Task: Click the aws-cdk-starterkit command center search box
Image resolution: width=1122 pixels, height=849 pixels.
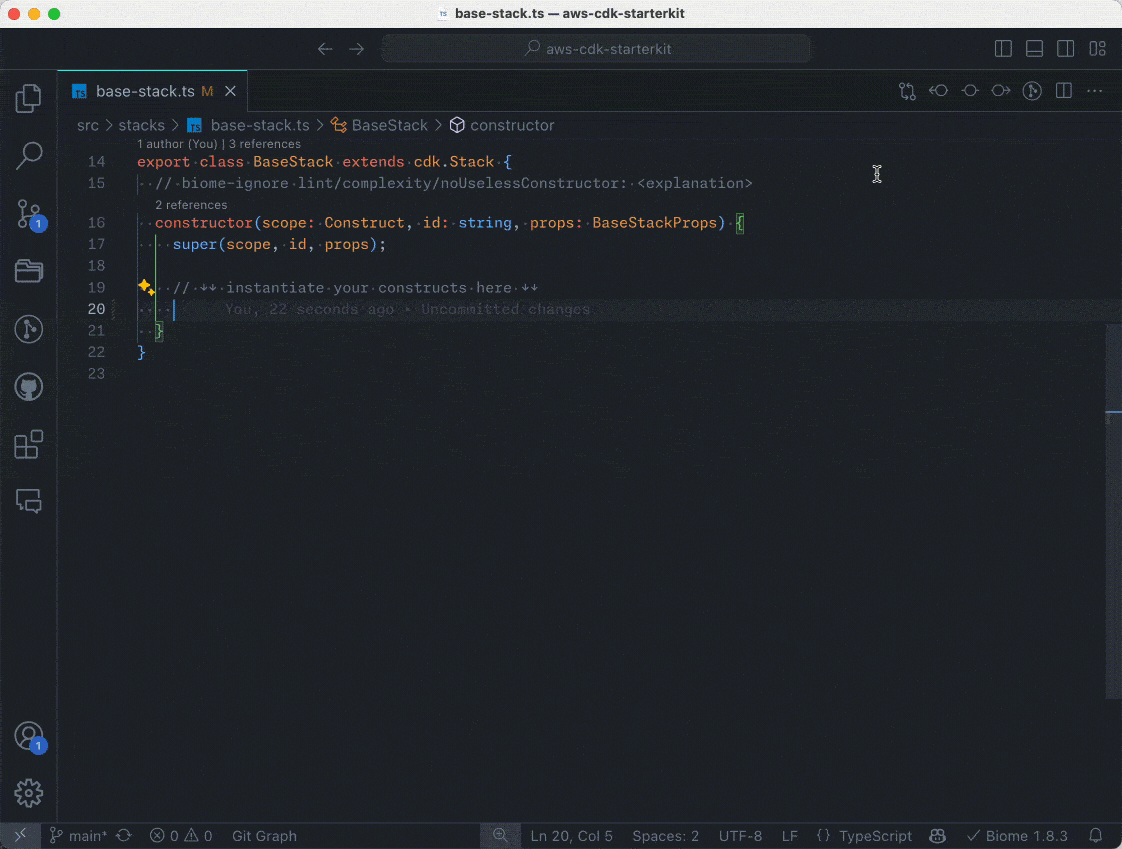Action: 596,49
